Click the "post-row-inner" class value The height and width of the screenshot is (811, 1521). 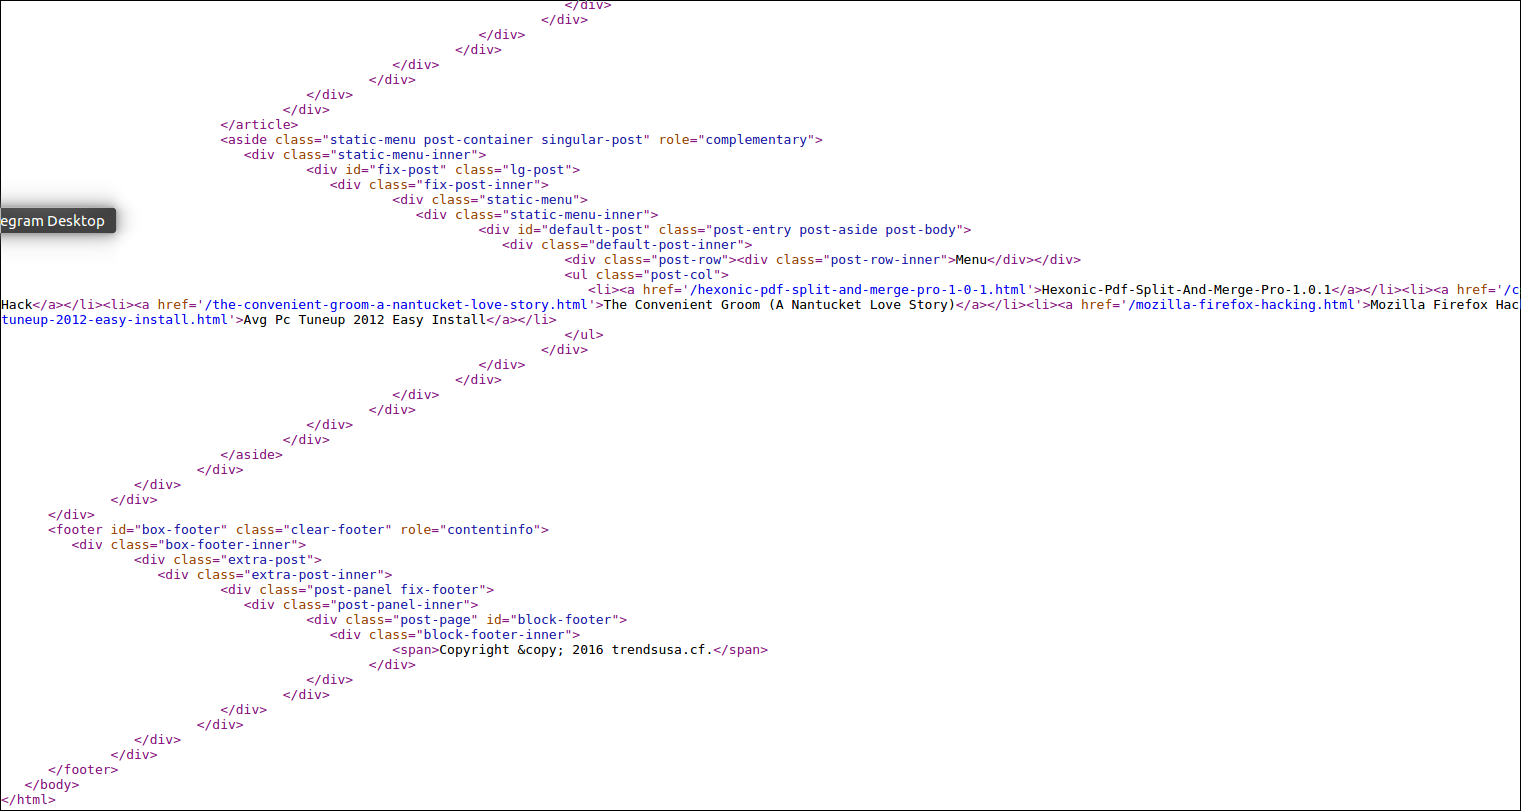point(885,260)
